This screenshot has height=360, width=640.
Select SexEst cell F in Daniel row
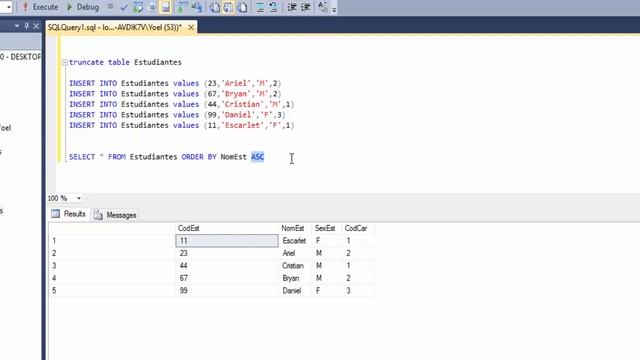[x=327, y=291]
